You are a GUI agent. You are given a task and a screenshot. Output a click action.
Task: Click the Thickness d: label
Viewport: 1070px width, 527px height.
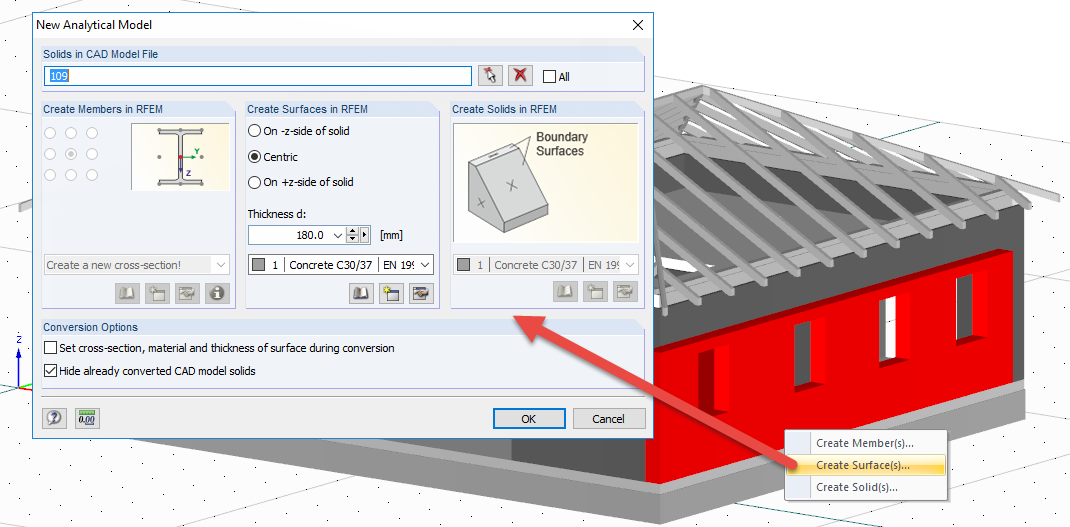pos(277,214)
